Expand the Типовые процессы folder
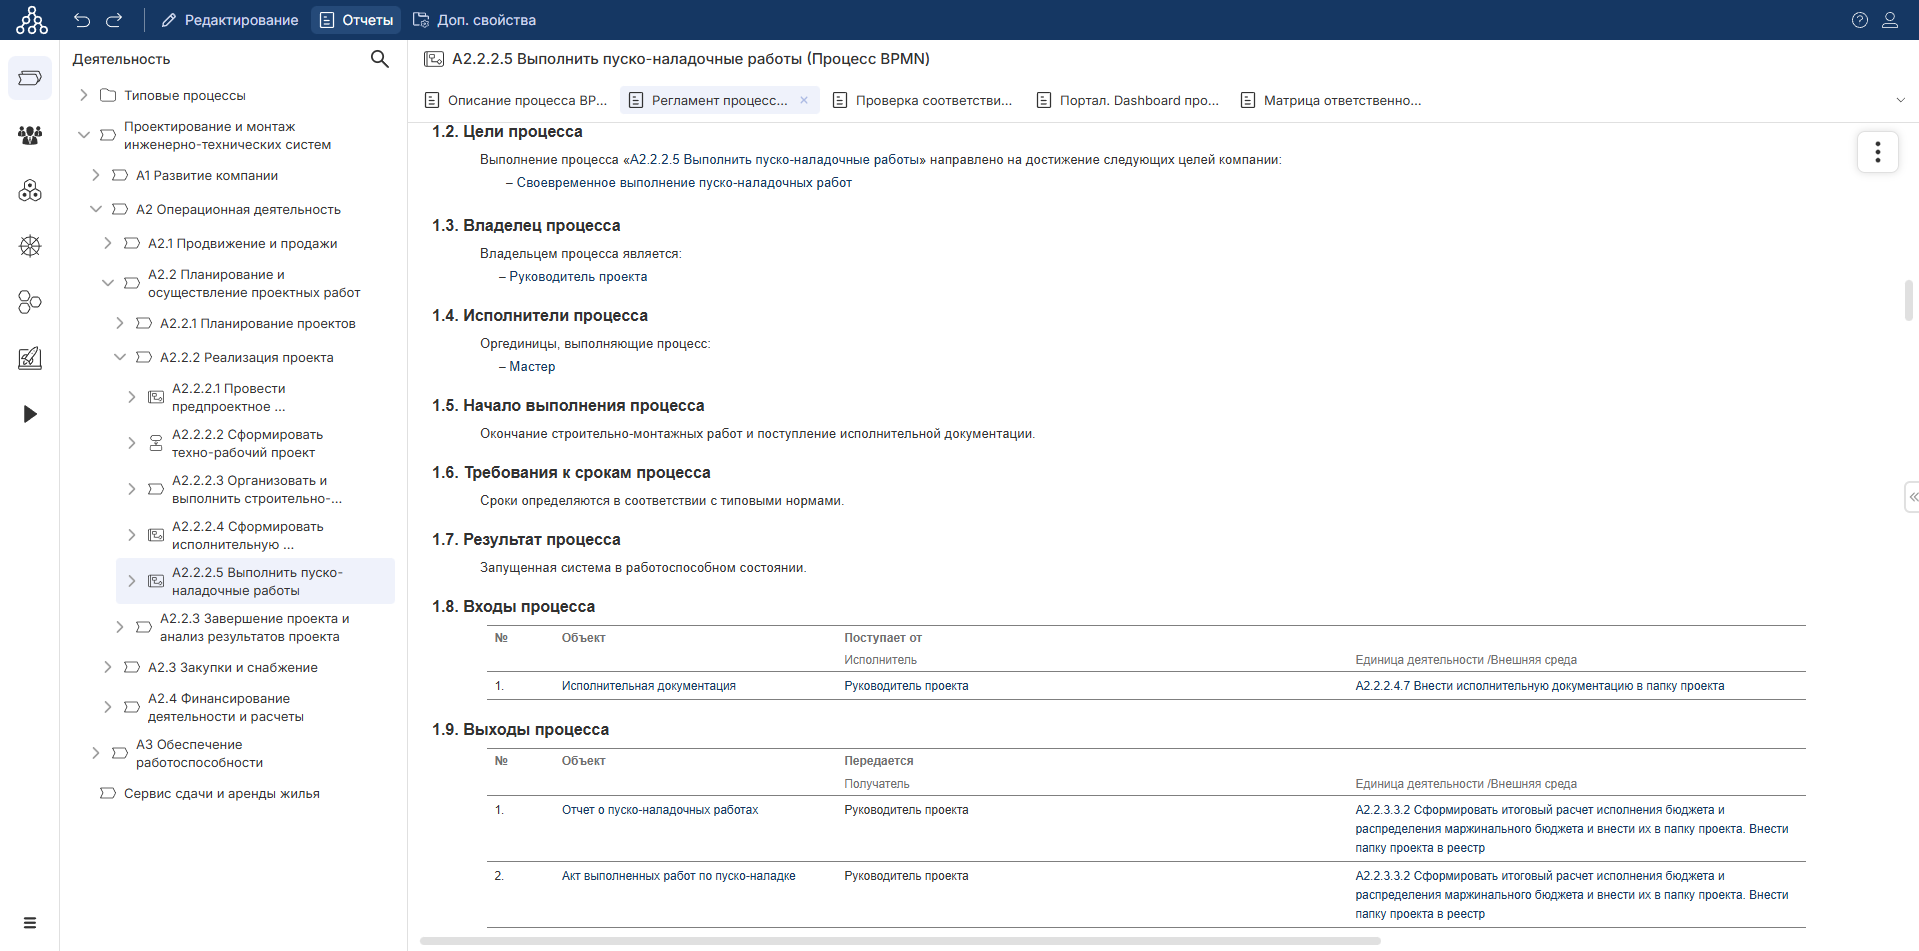Screen dimensions: 1919x951 click(x=84, y=96)
